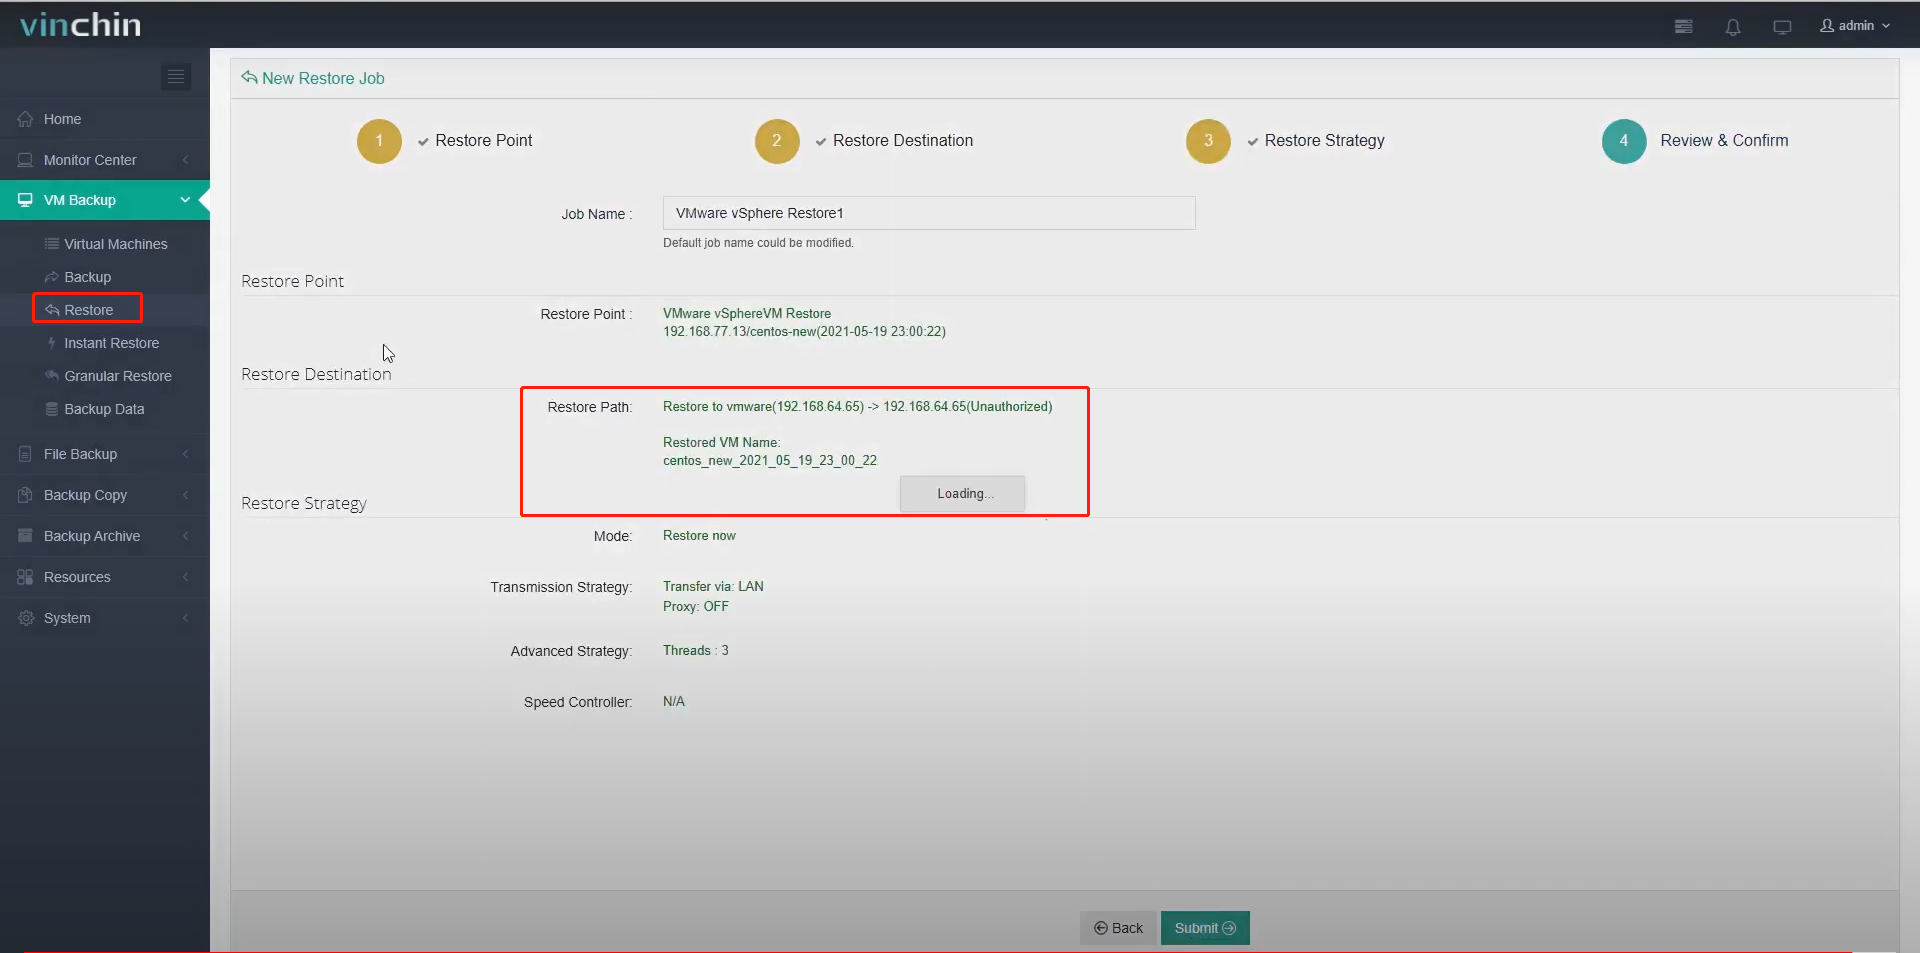This screenshot has width=1920, height=953.
Task: Go to step 3 Restore Strategy
Action: [1285, 141]
